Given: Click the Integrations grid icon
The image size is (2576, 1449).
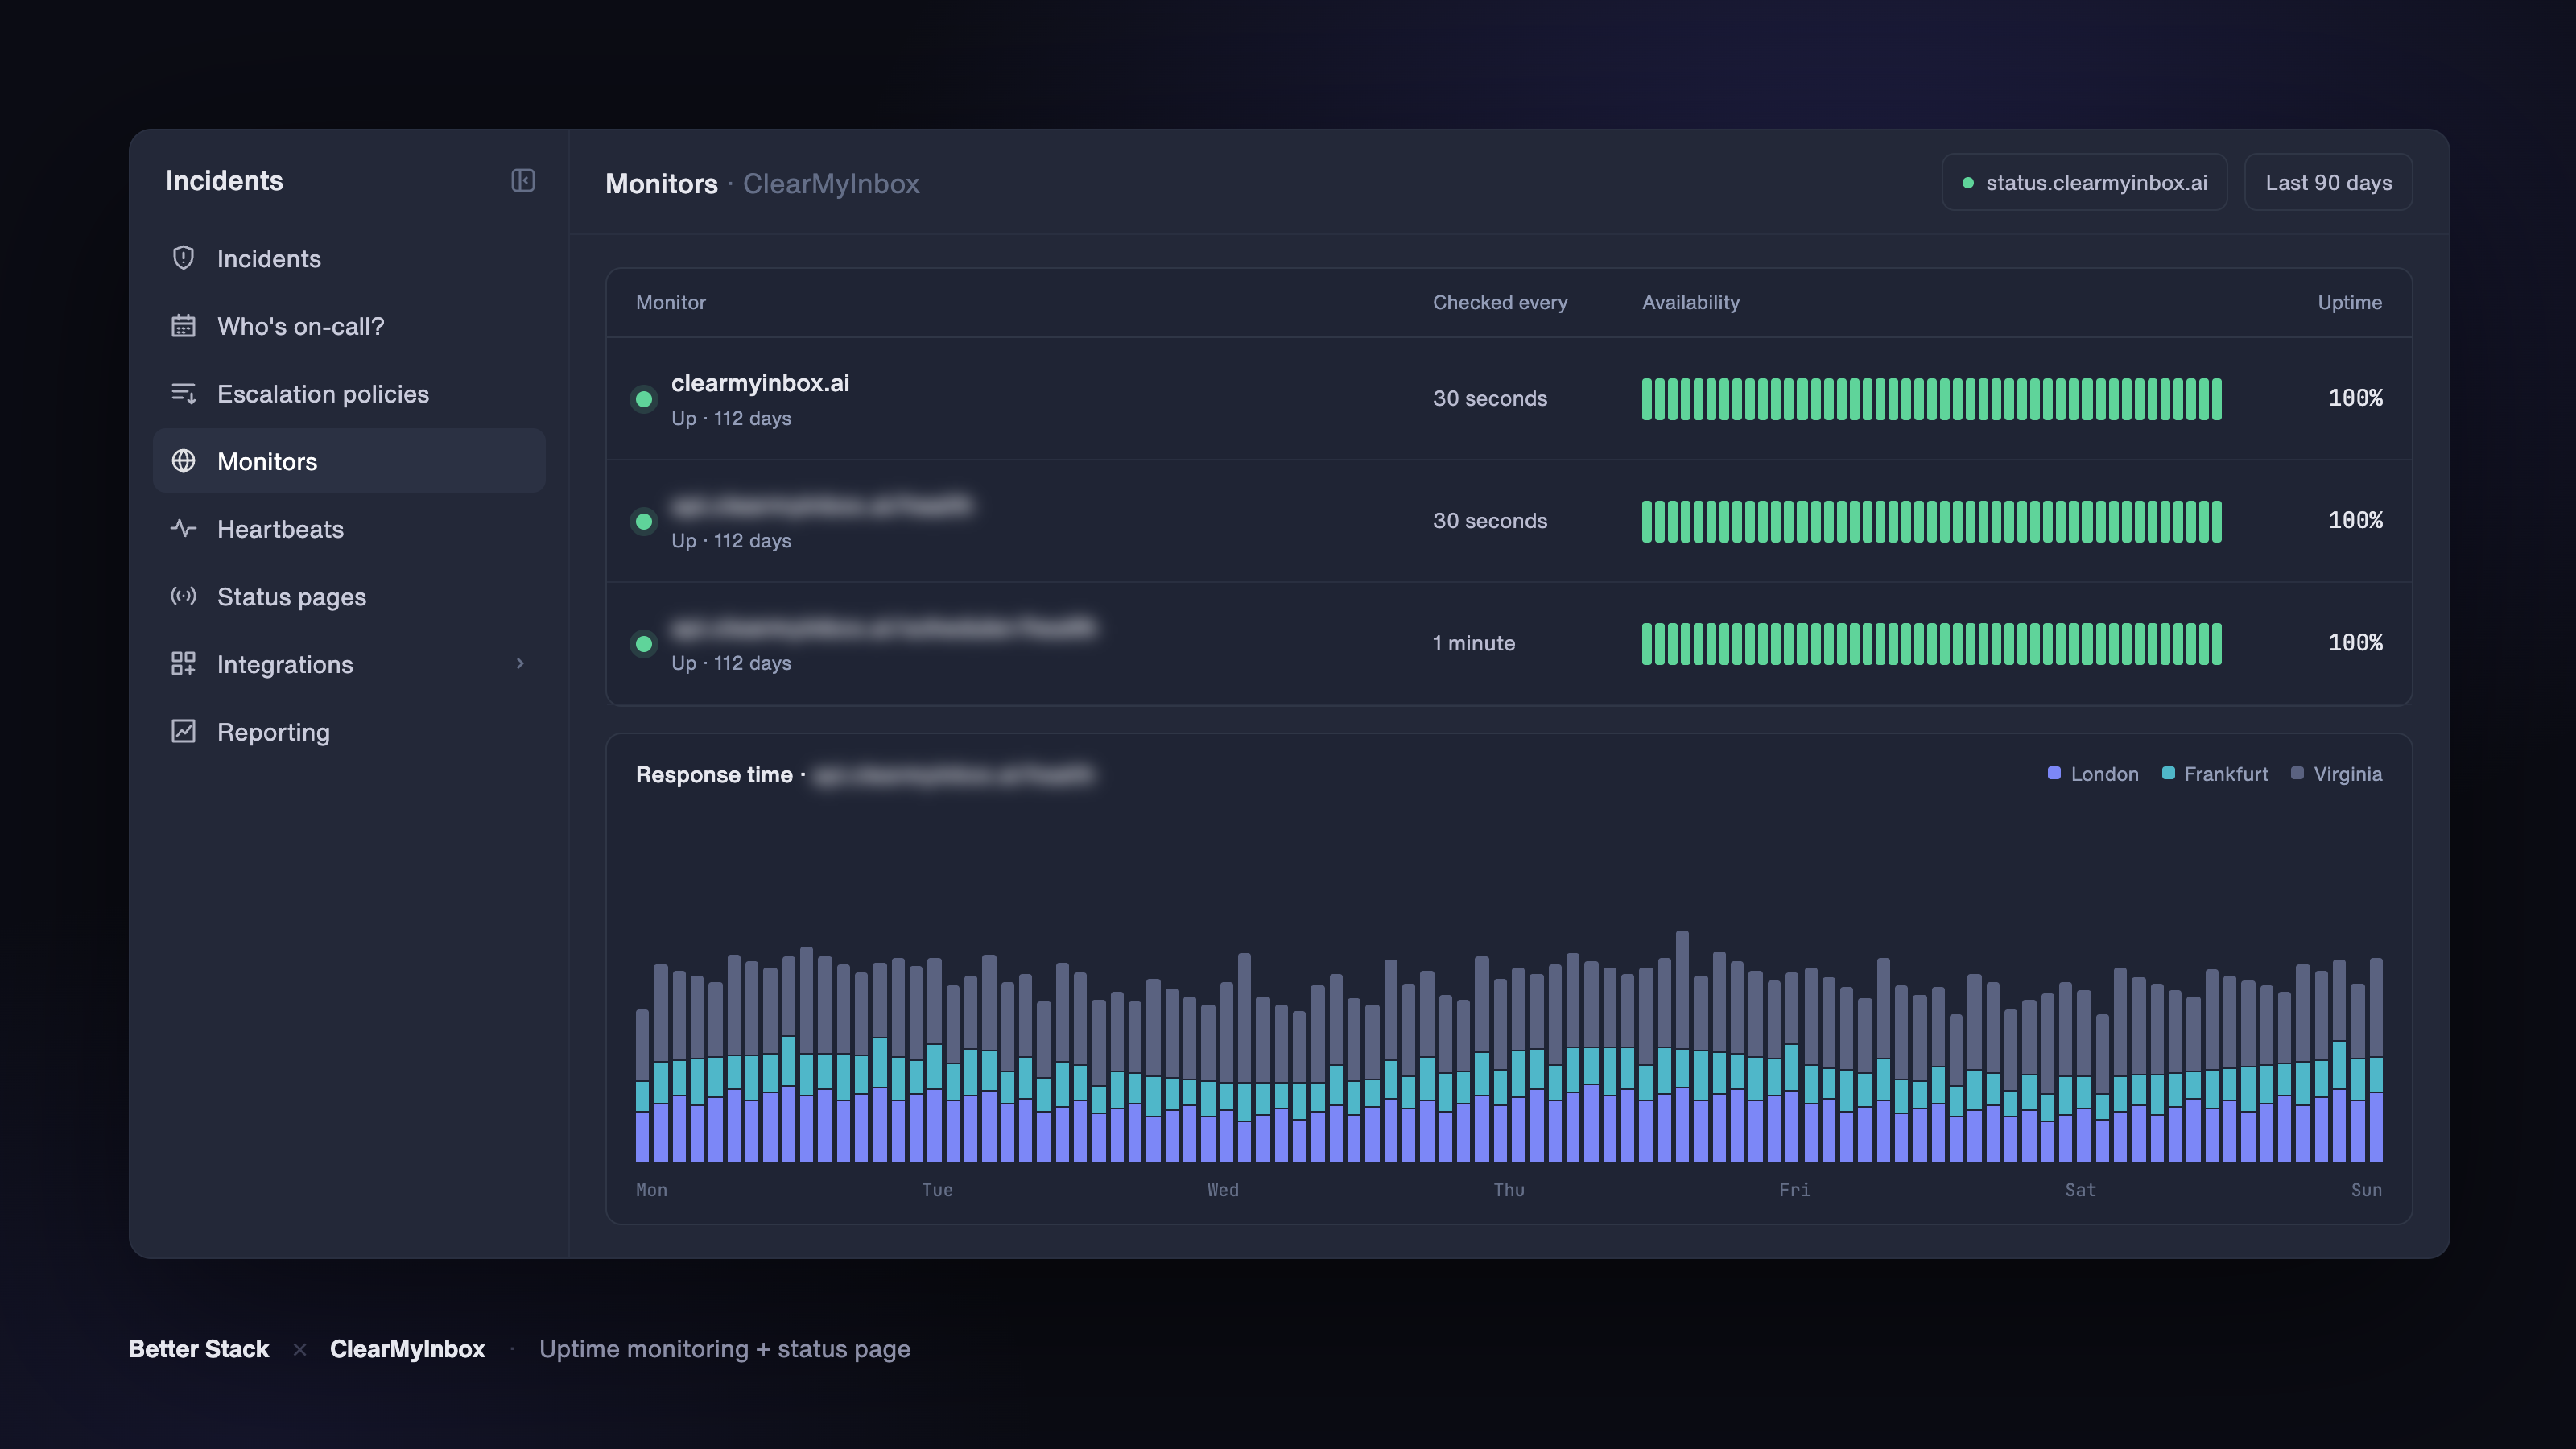Looking at the screenshot, I should [183, 664].
